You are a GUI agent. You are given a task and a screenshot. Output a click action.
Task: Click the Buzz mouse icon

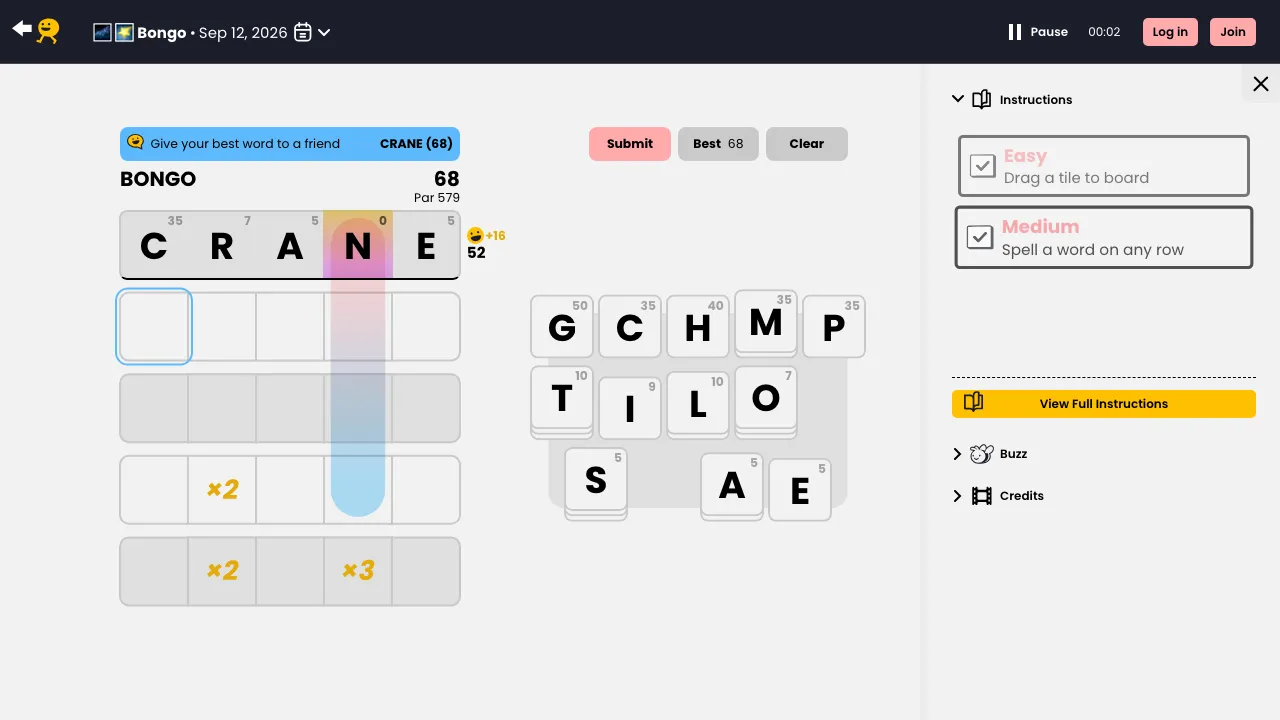click(982, 454)
